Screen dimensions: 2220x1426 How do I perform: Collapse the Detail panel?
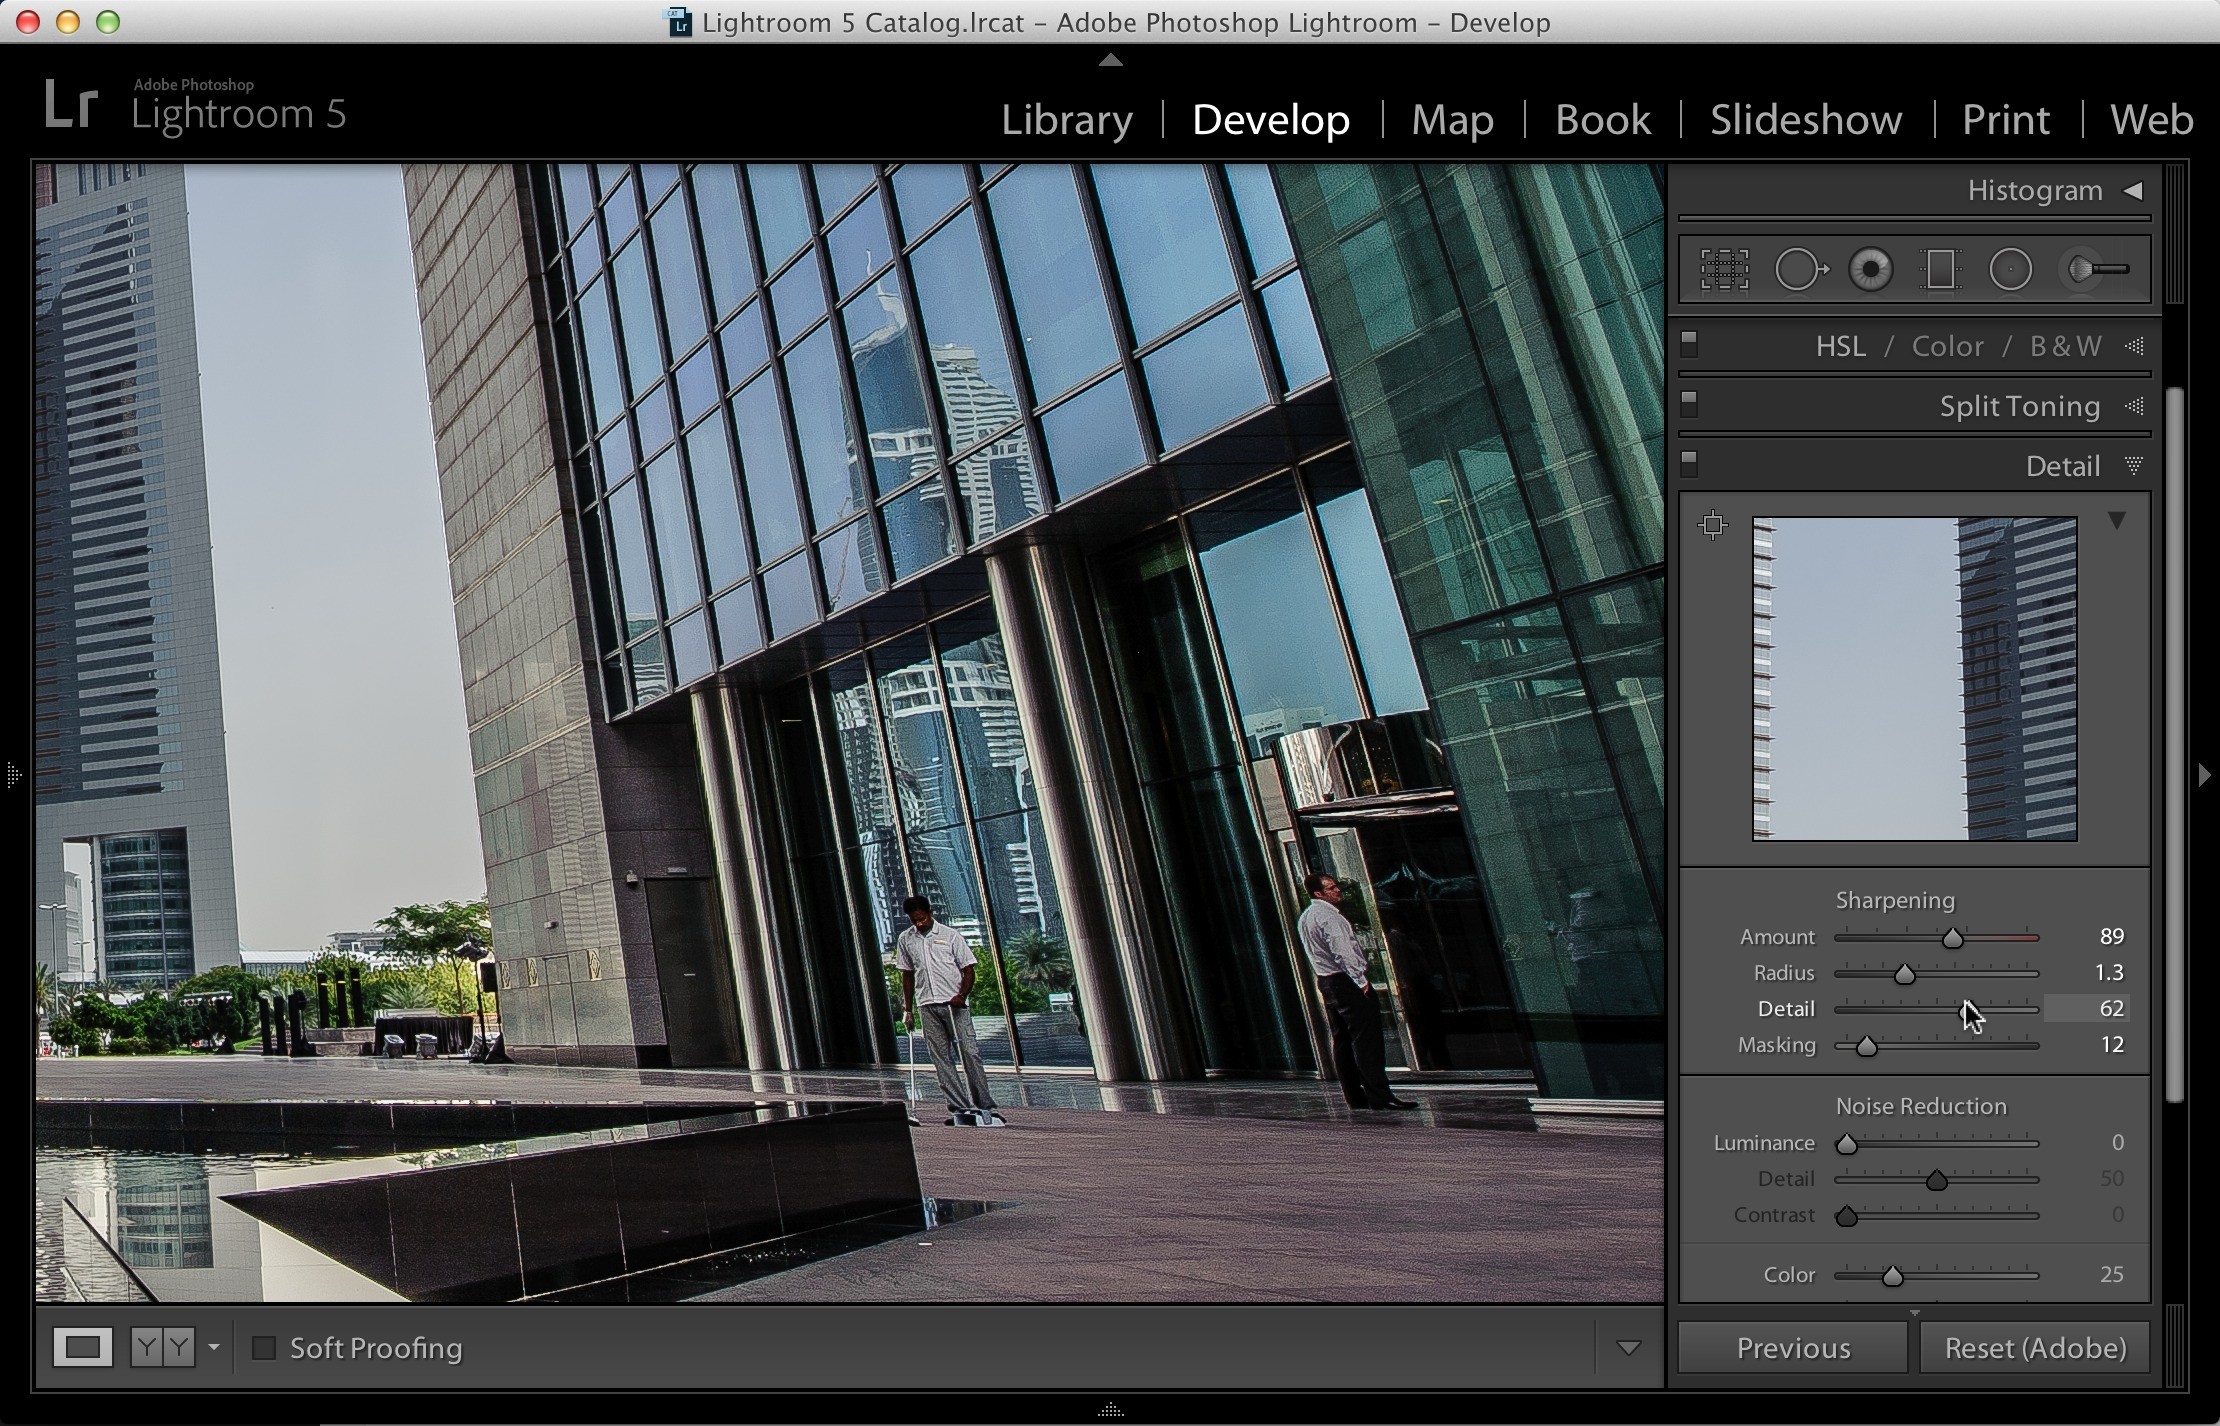(2134, 466)
